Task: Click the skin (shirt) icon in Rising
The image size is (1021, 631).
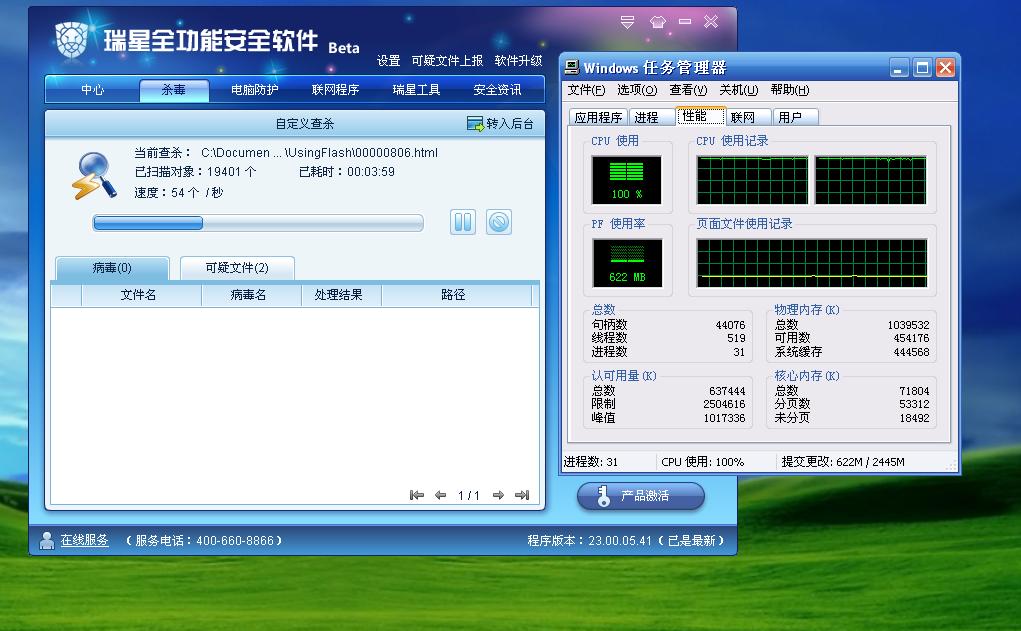Action: pyautogui.click(x=658, y=21)
